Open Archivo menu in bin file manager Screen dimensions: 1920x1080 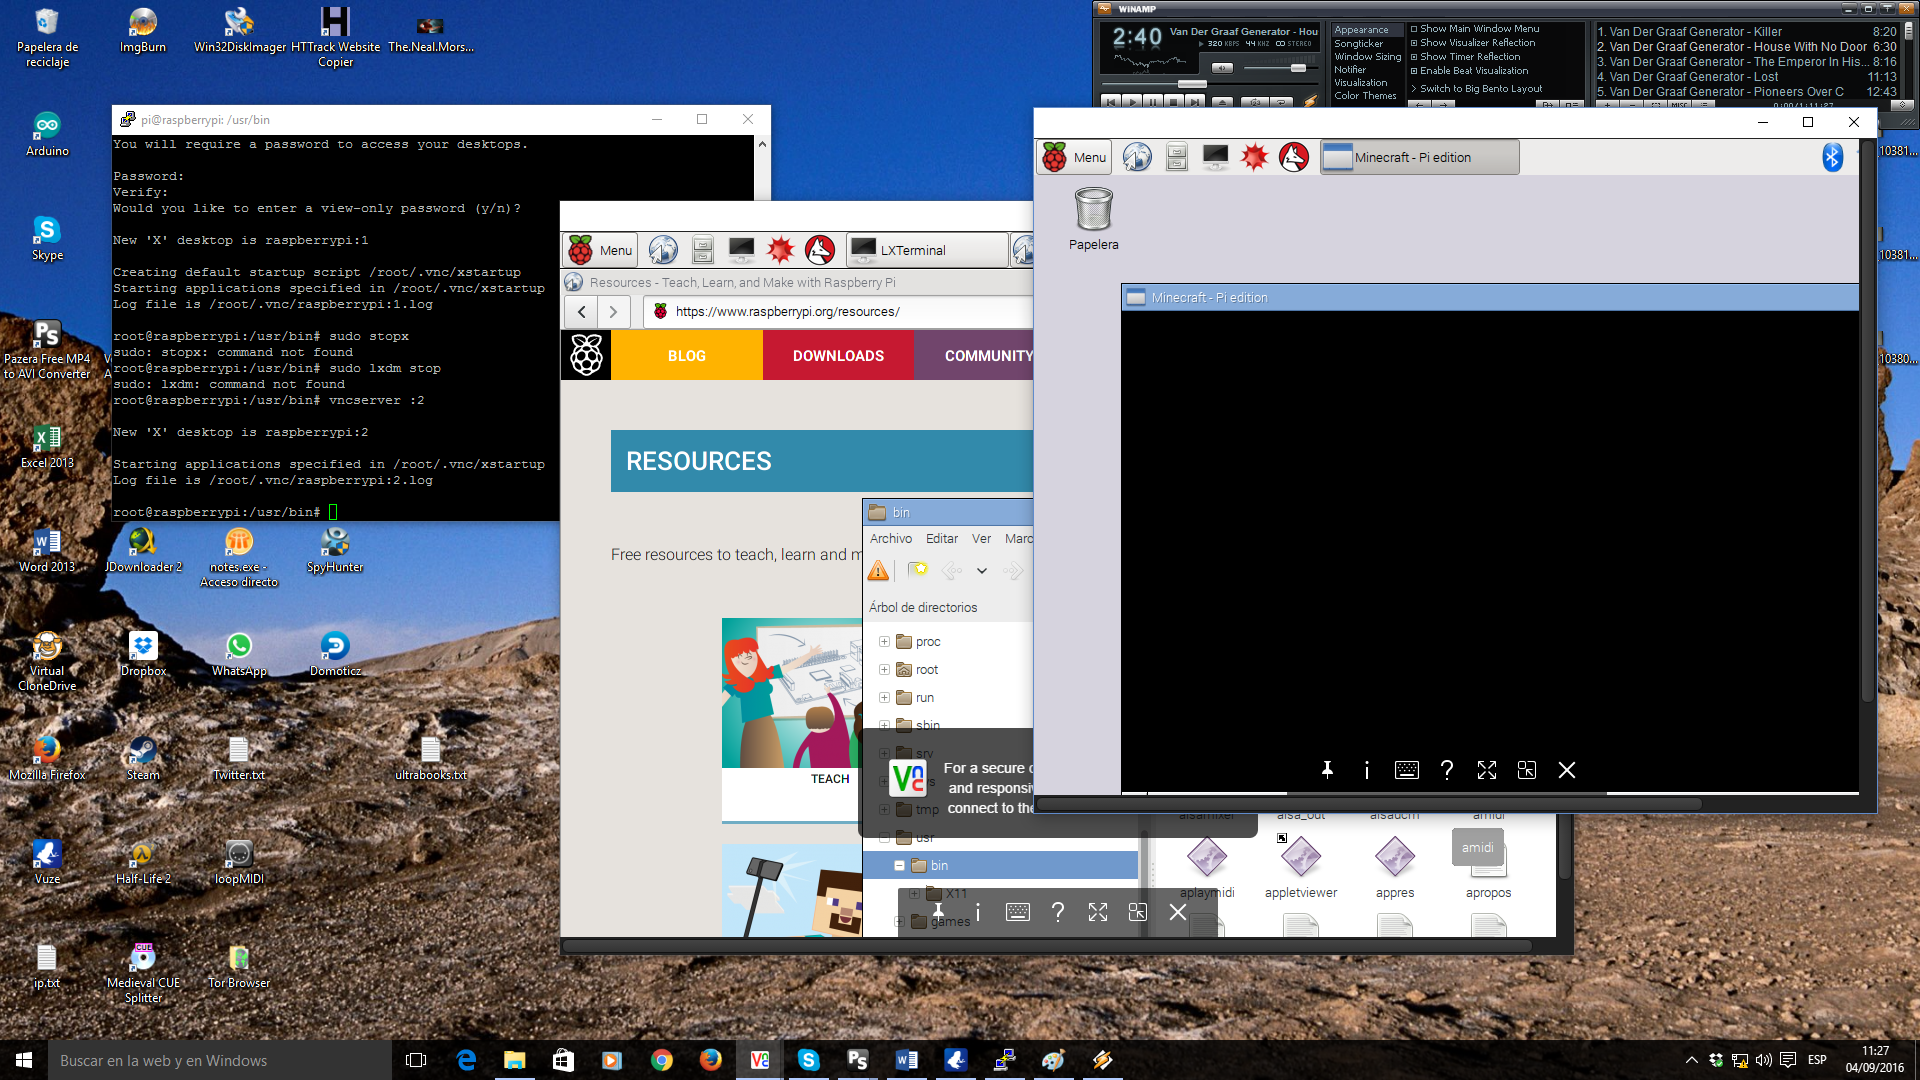click(x=890, y=539)
